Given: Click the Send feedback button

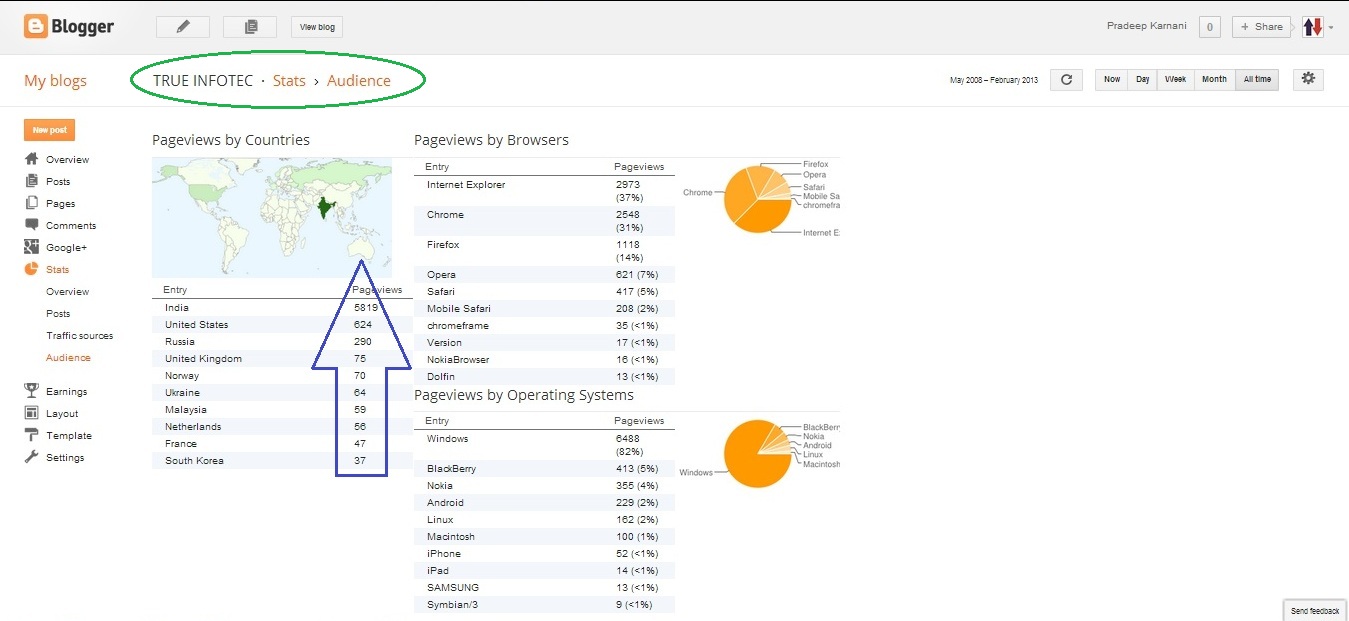Looking at the screenshot, I should point(1315,611).
